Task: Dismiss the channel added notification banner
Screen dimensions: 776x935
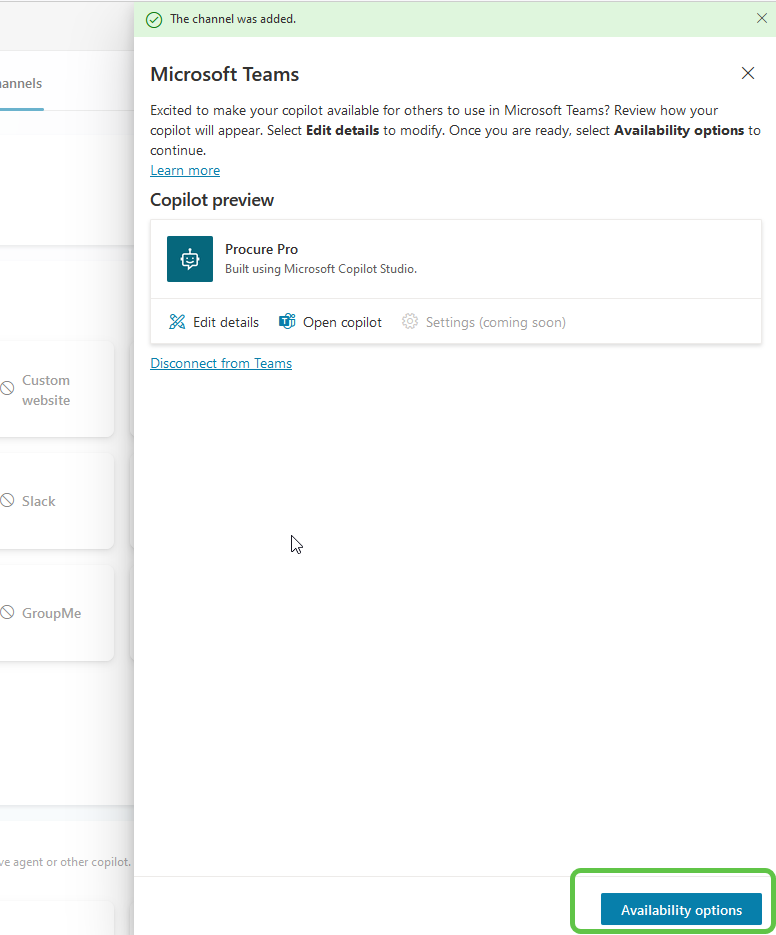Action: pyautogui.click(x=762, y=18)
